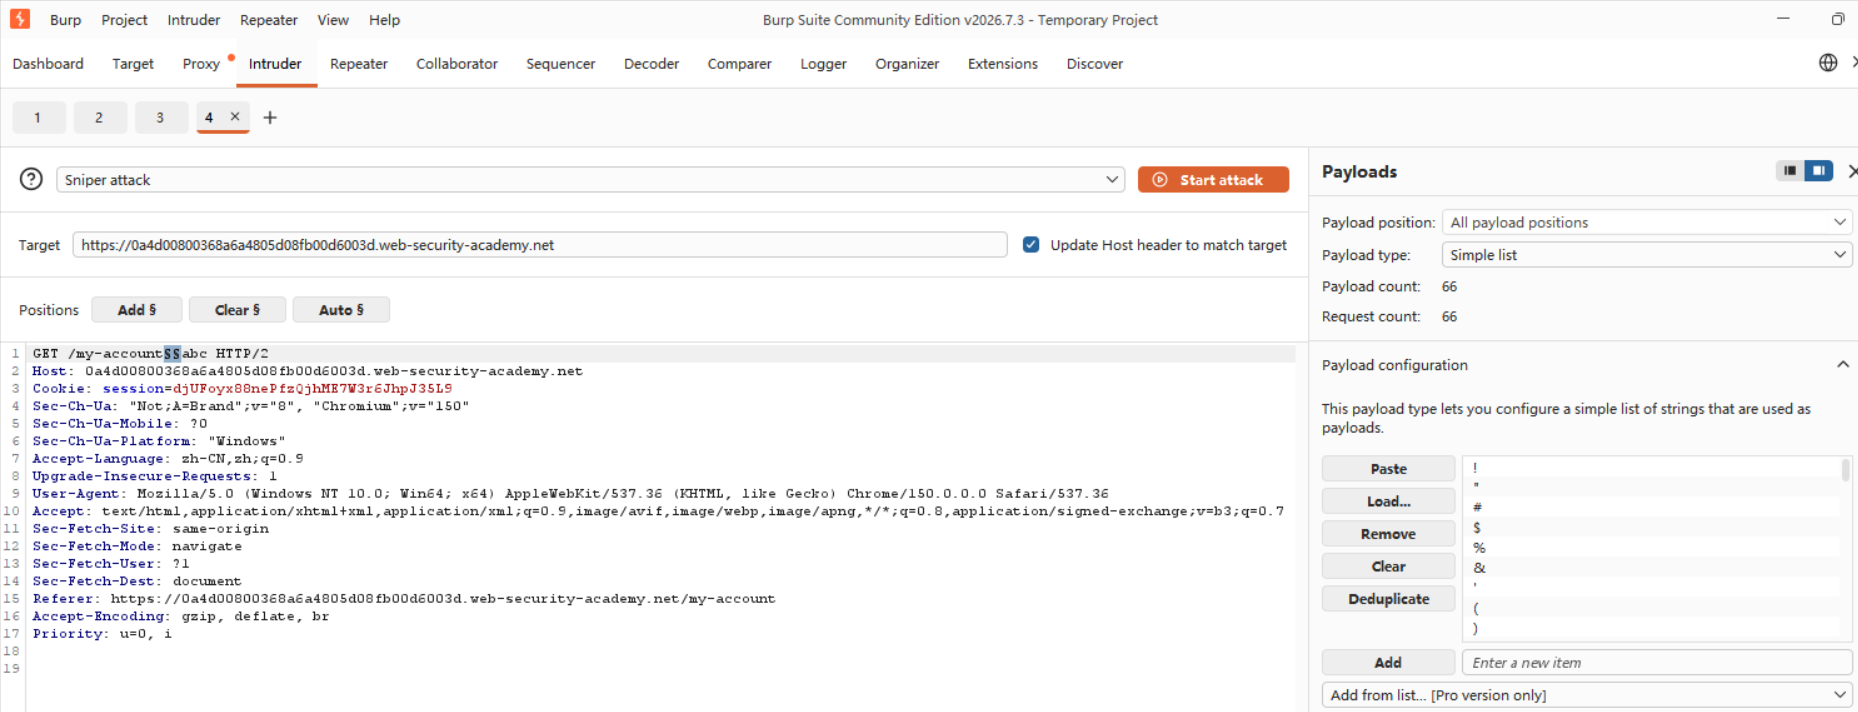This screenshot has height=712, width=1858.
Task: Close the Payloads side panel
Action: pyautogui.click(x=1852, y=171)
